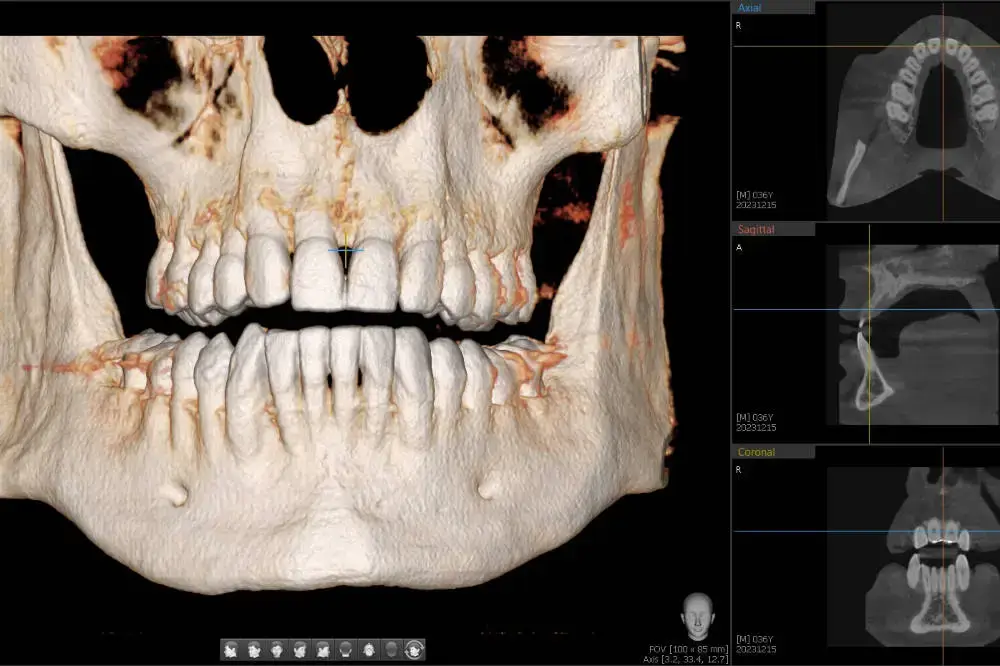Viewport: 1000px width, 666px height.
Task: Click the A orientation marker in Sagittal panel
Action: tap(739, 248)
